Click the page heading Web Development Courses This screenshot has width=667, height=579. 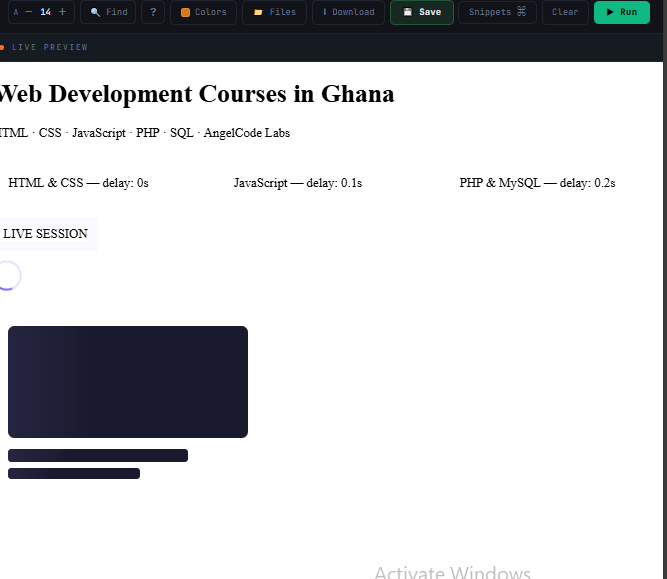tap(197, 94)
